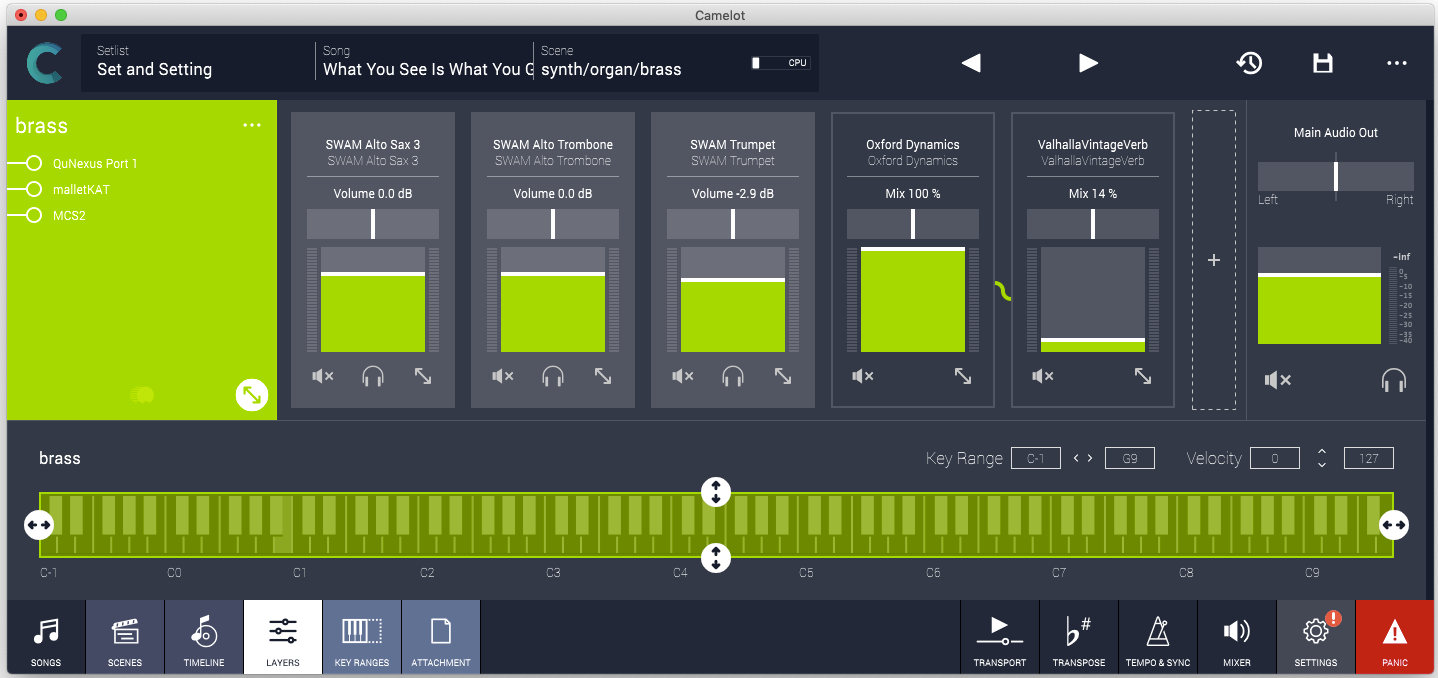Save with the floppy disk icon
This screenshot has height=678, width=1438.
coord(1323,63)
